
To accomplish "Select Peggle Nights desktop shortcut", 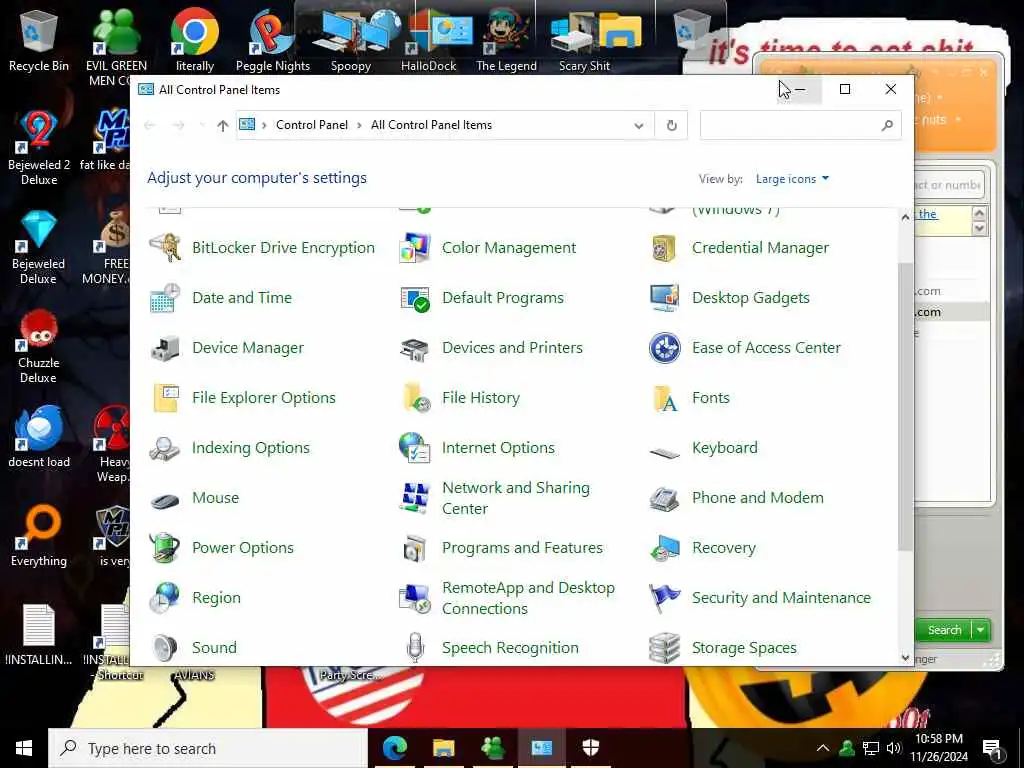I will (x=272, y=42).
